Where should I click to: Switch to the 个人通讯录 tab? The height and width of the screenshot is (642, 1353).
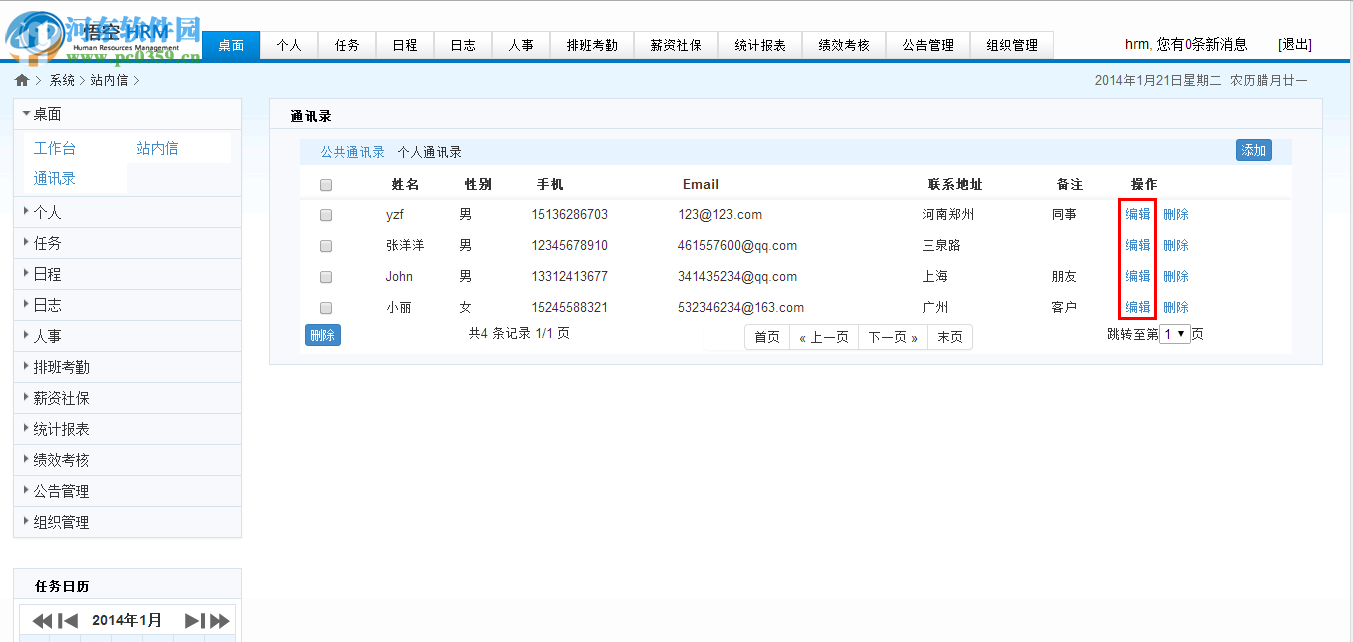[432, 151]
